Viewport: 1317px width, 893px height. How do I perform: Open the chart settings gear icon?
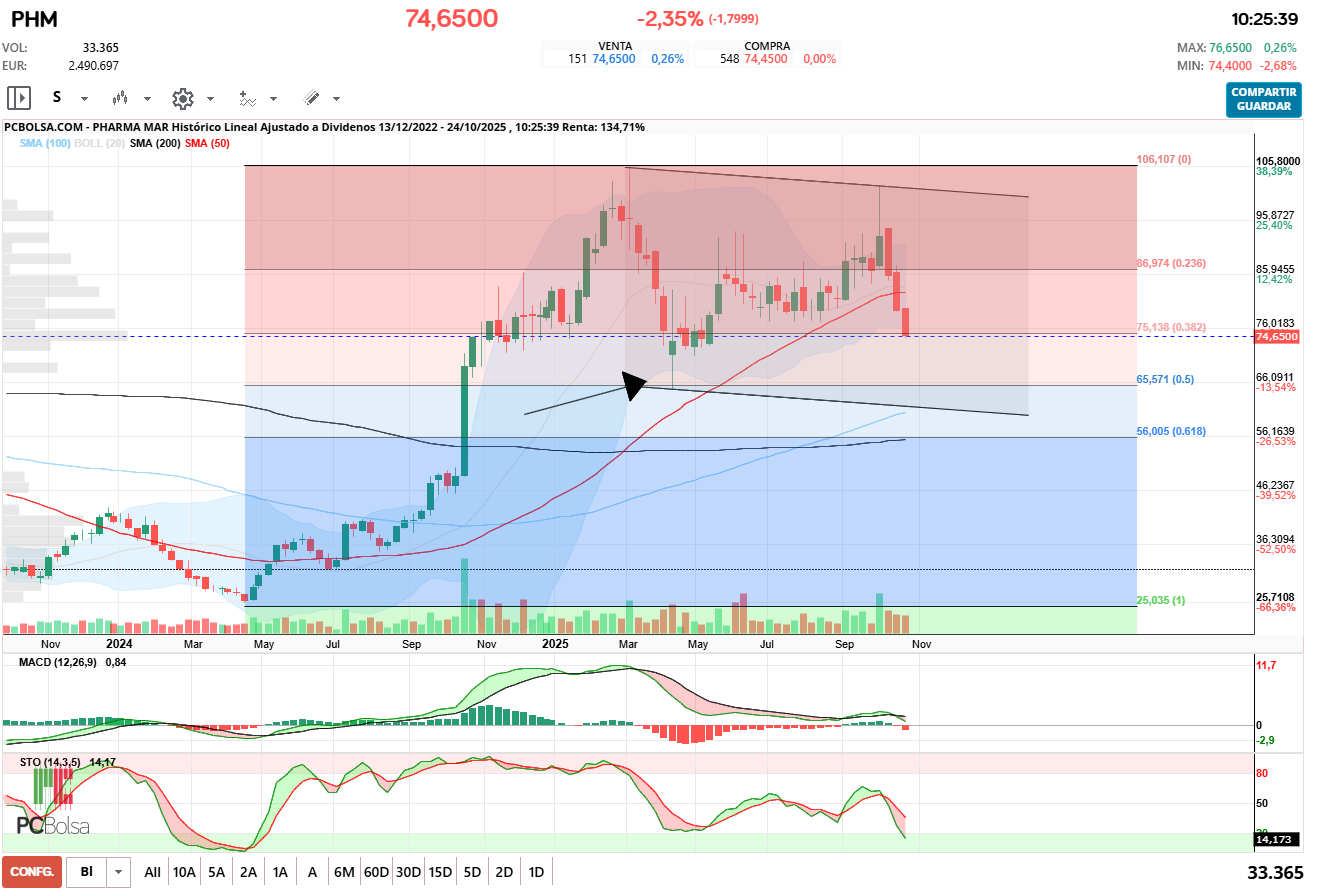point(182,98)
